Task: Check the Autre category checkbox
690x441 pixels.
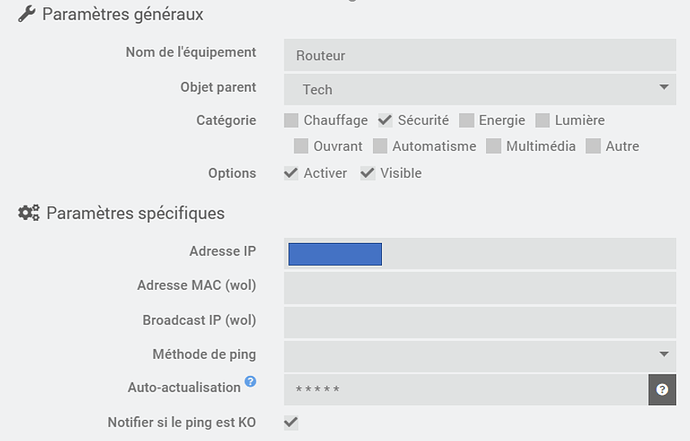Action: click(x=593, y=147)
